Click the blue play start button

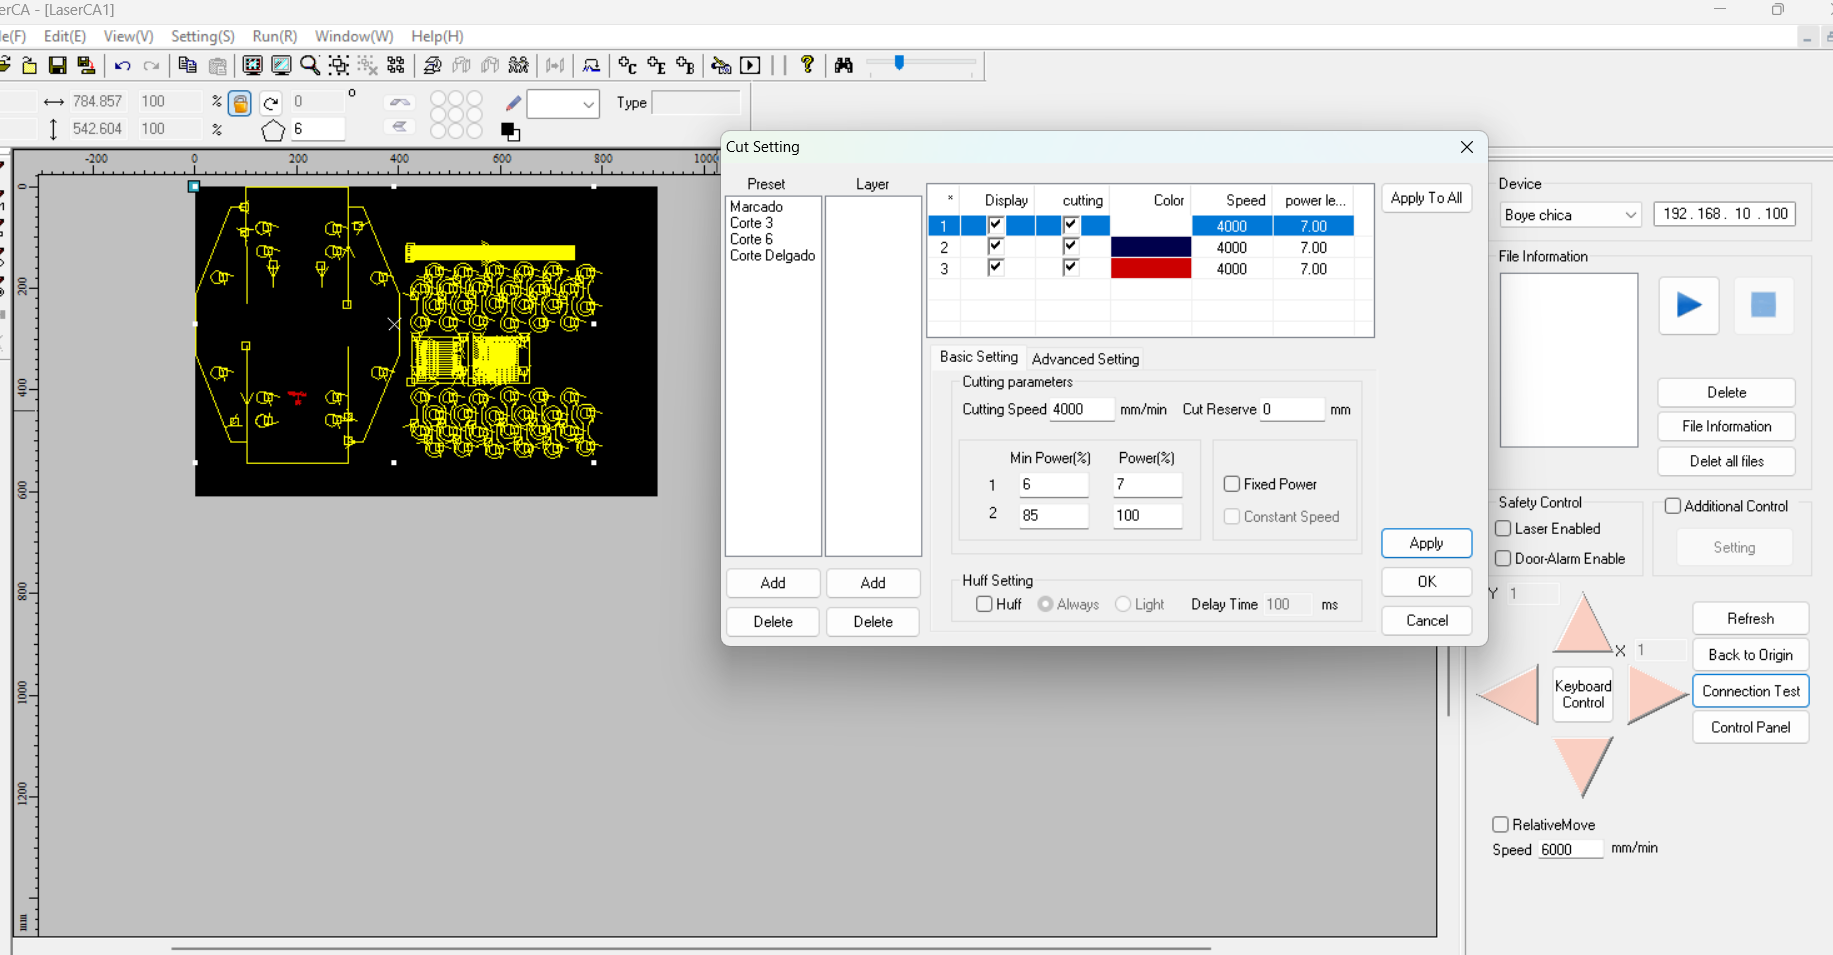click(x=1688, y=305)
